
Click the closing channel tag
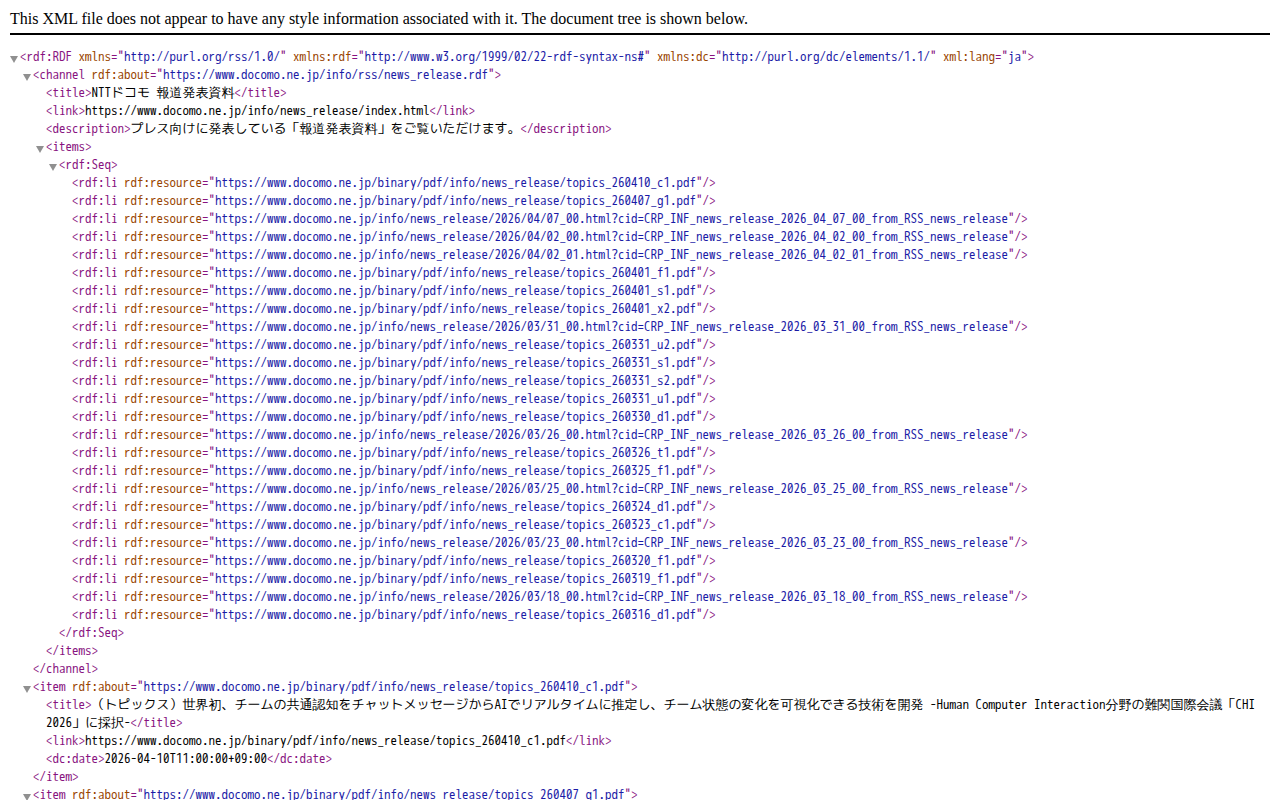[x=65, y=669]
